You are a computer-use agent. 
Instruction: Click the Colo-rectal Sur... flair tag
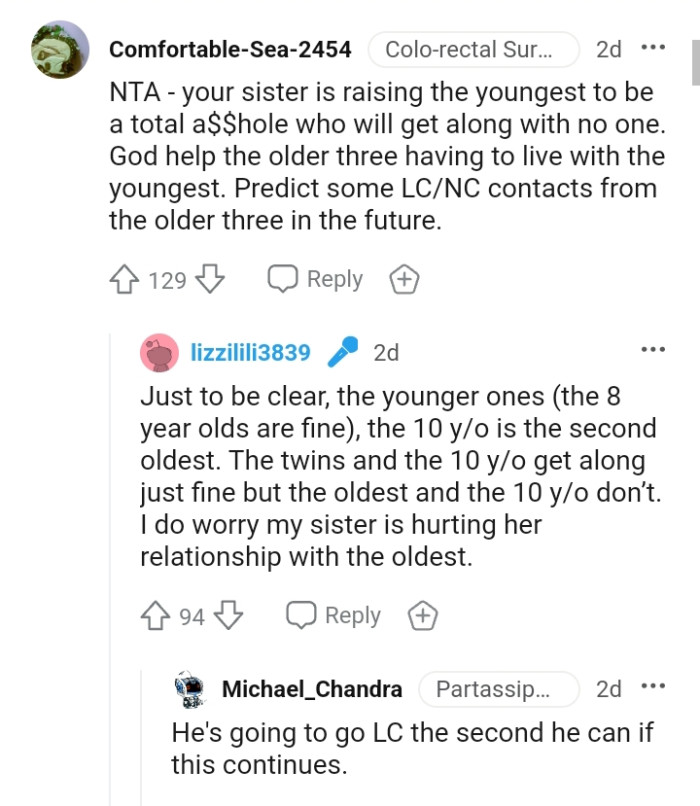coord(473,48)
